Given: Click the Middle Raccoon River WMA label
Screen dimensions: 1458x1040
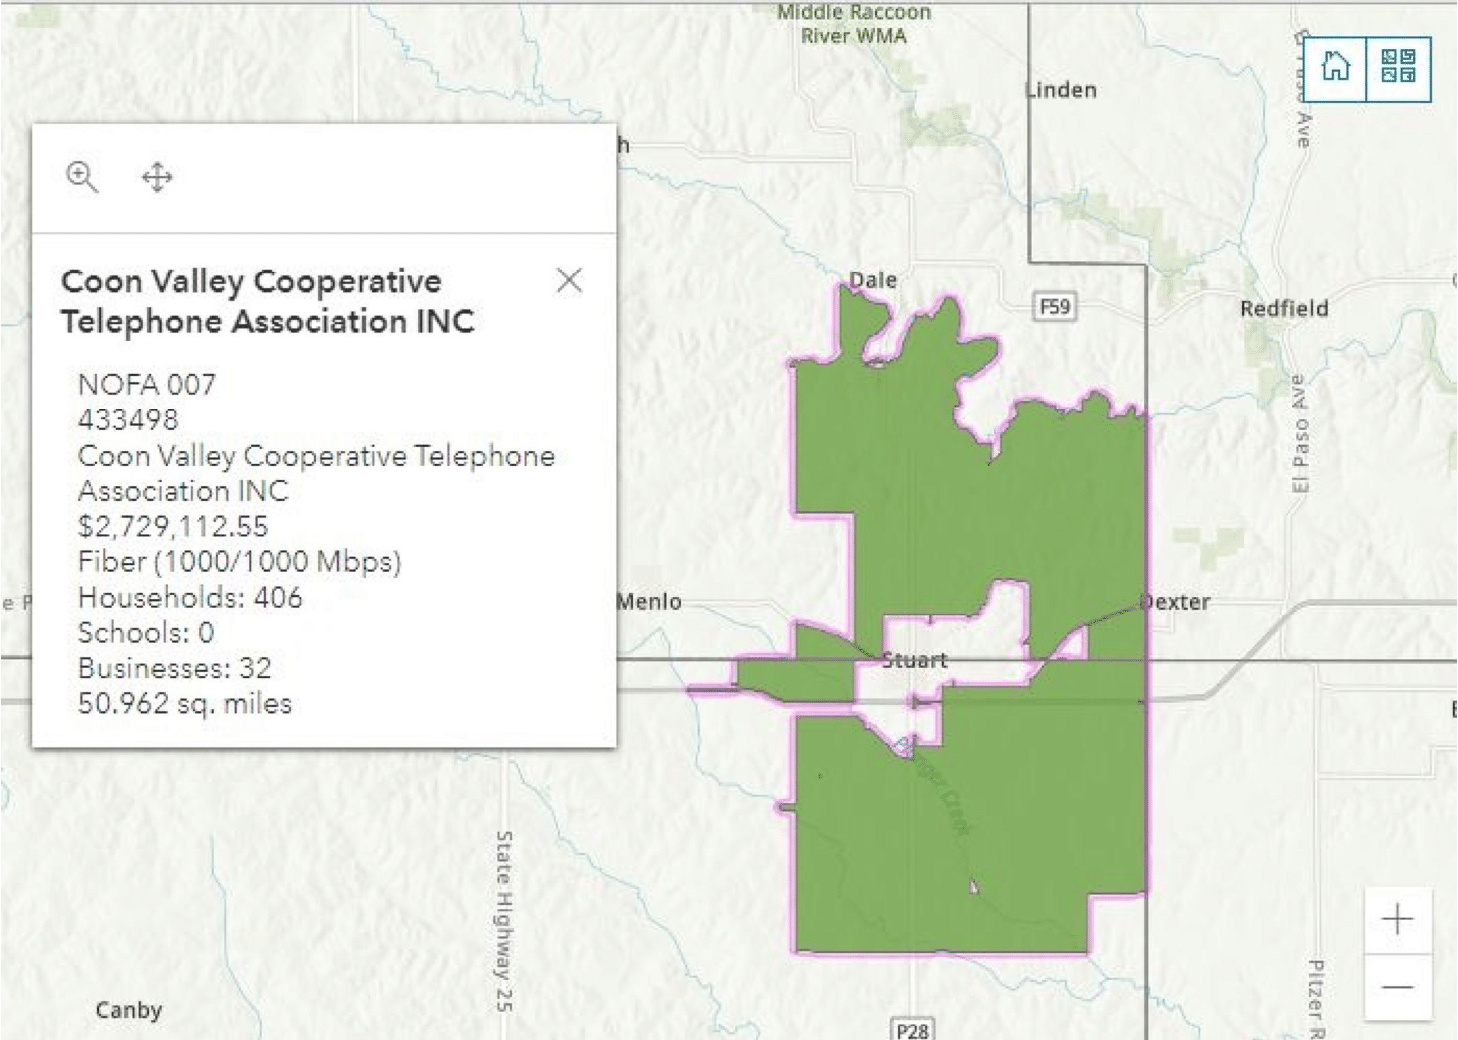Looking at the screenshot, I should pyautogui.click(x=854, y=24).
